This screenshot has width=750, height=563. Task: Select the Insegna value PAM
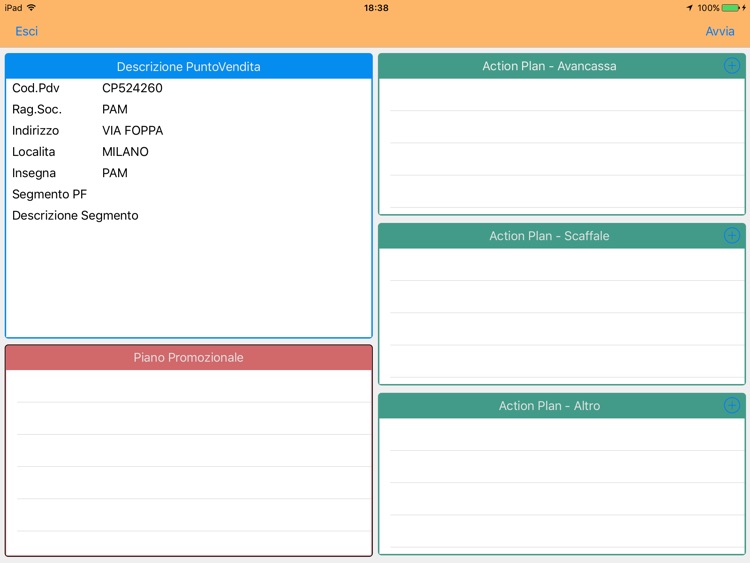pyautogui.click(x=115, y=173)
